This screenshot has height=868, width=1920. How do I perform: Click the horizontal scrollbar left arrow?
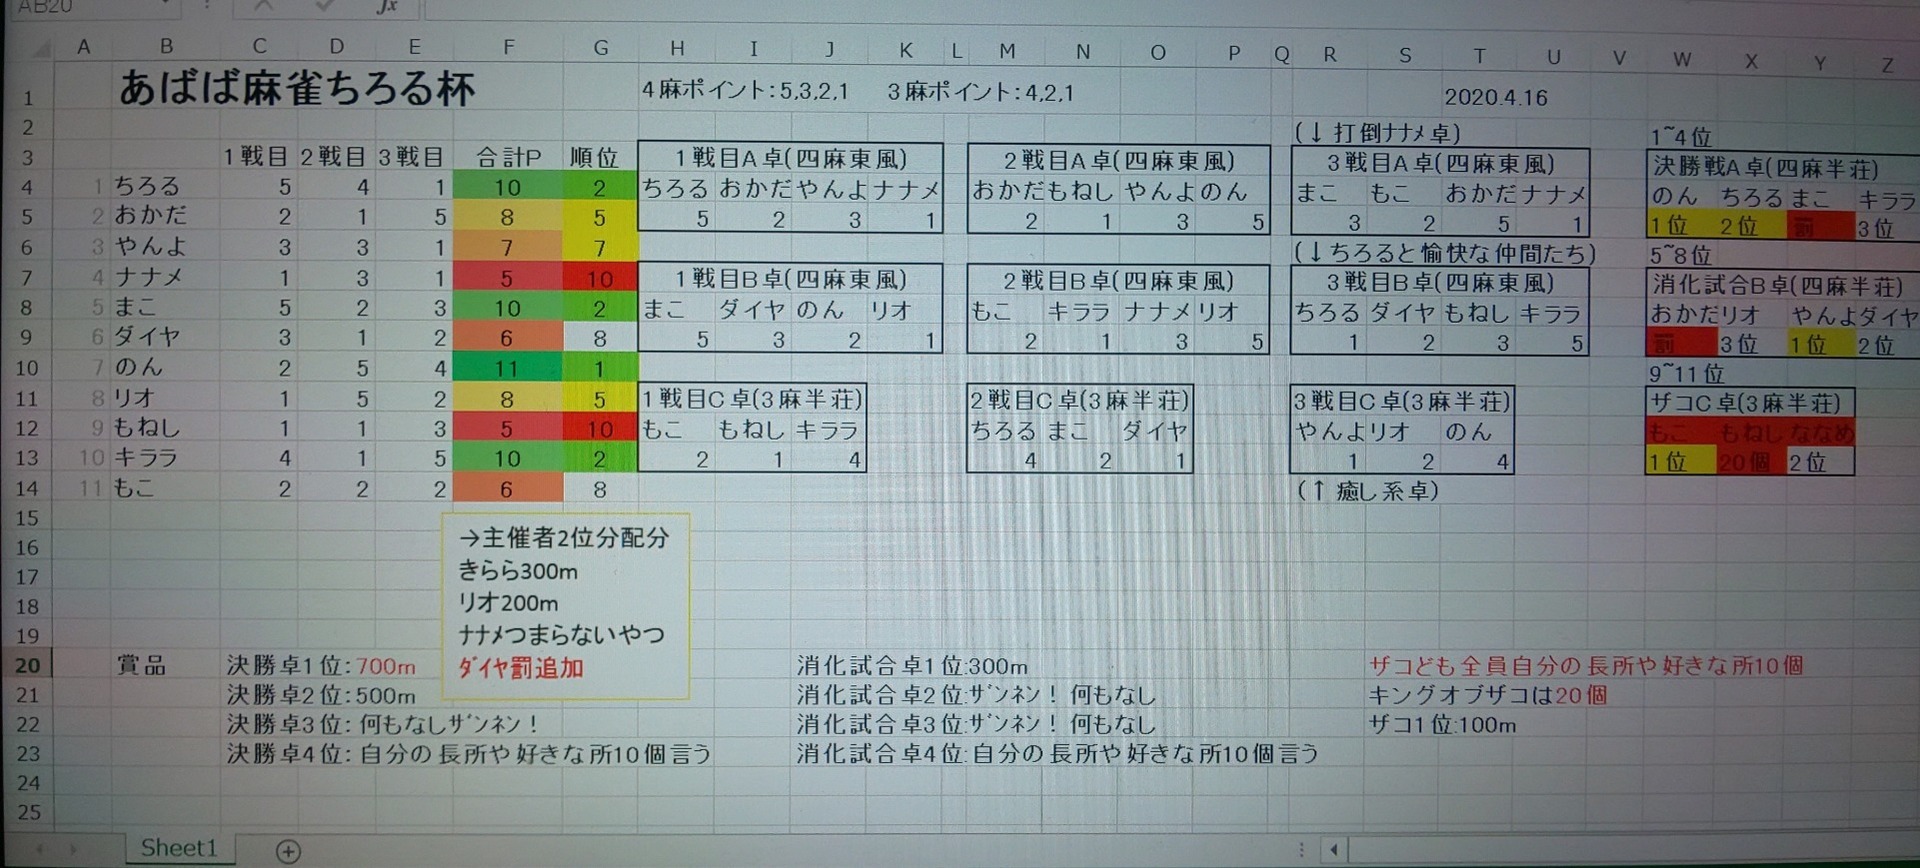pos(1333,850)
